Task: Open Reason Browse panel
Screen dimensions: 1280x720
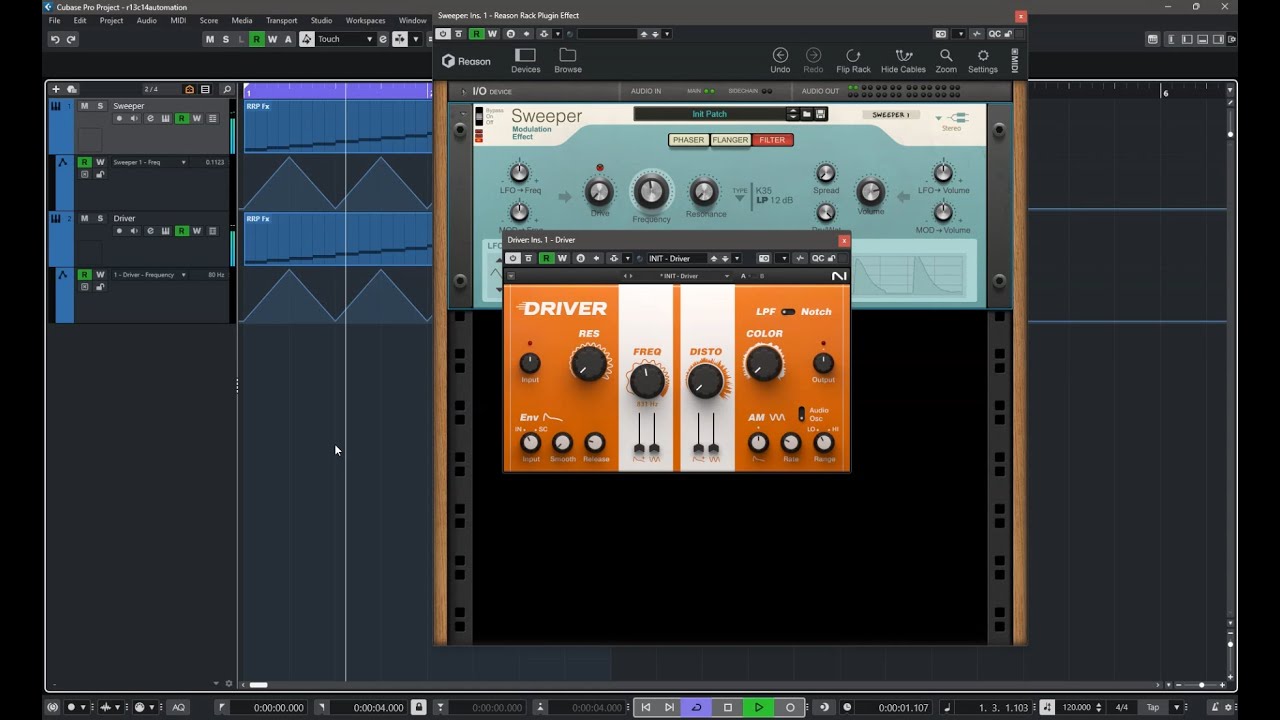Action: point(568,60)
